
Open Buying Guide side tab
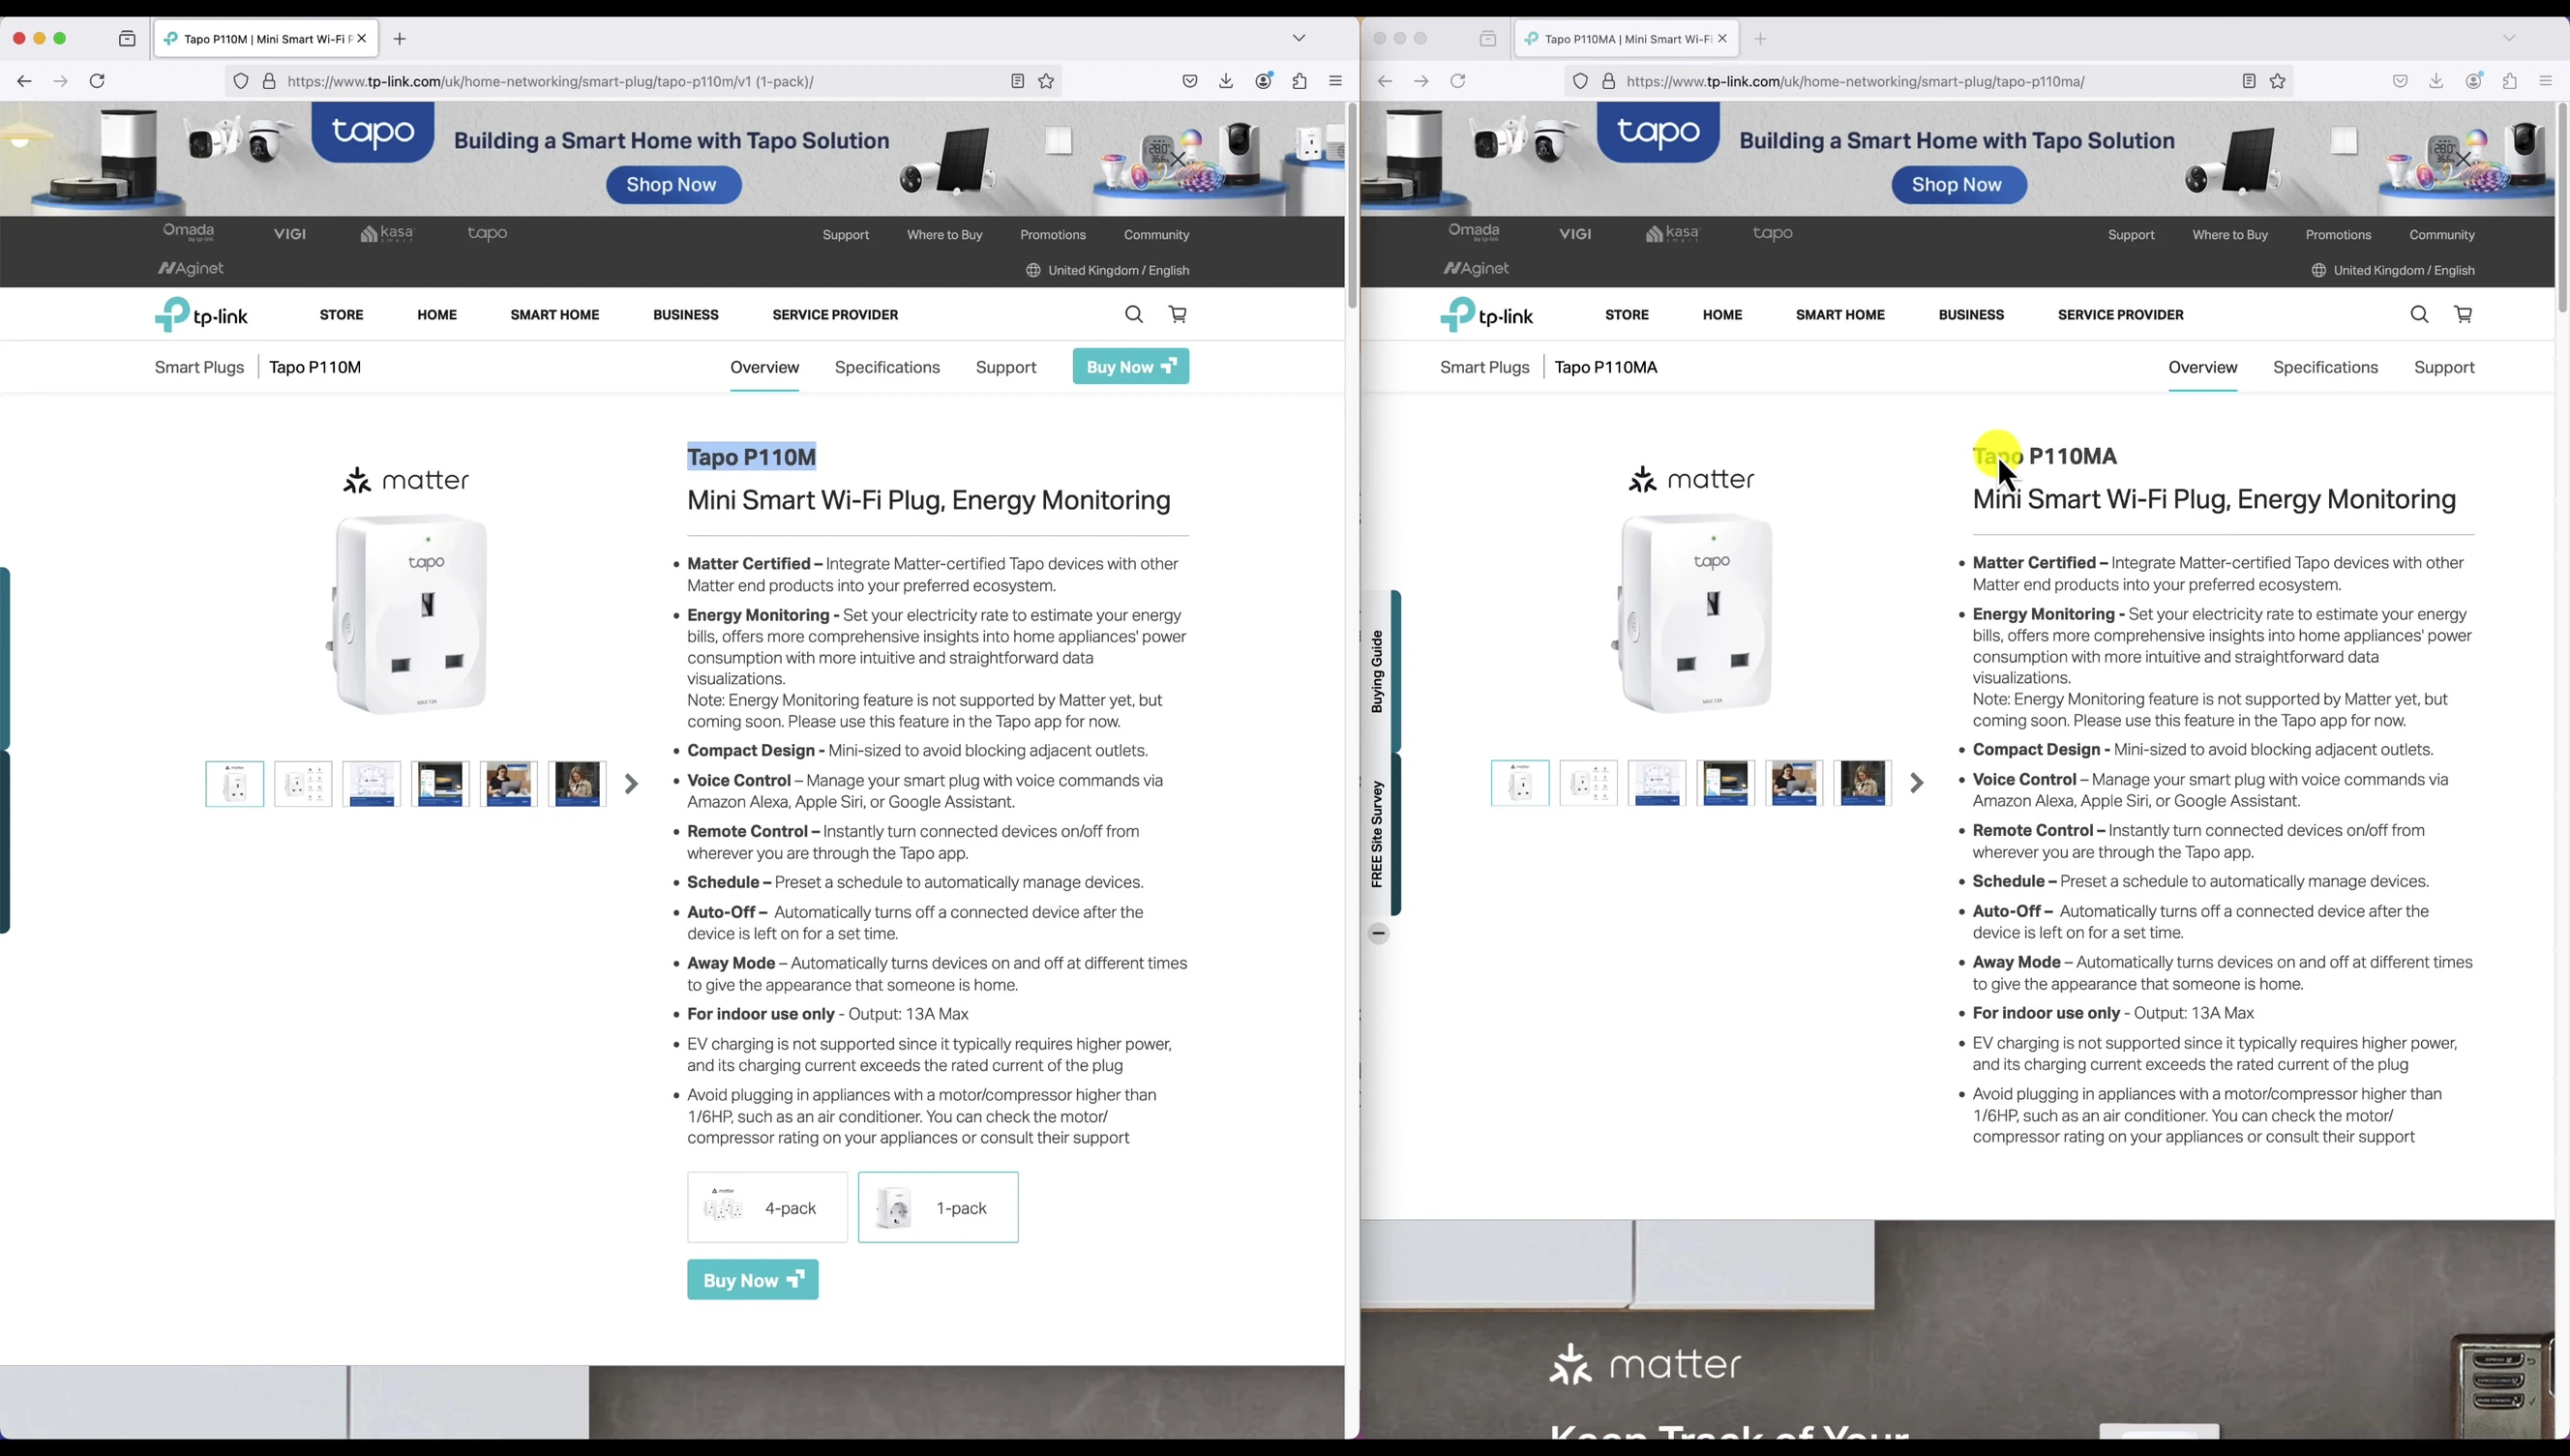(x=1380, y=671)
